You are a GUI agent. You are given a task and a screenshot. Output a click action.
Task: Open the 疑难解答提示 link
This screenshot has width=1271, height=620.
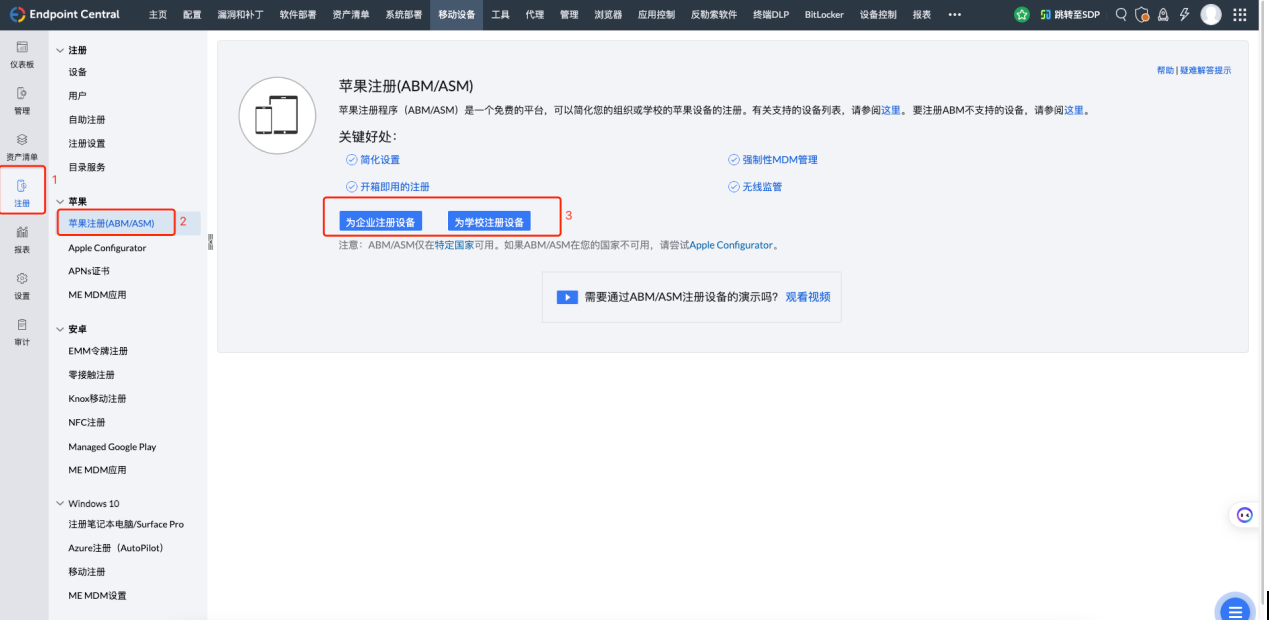[1205, 70]
